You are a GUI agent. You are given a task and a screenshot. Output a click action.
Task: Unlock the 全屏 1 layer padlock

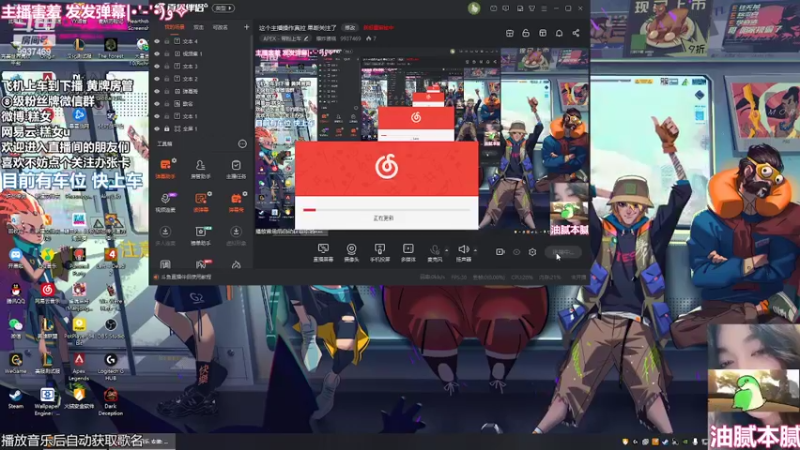tap(167, 129)
